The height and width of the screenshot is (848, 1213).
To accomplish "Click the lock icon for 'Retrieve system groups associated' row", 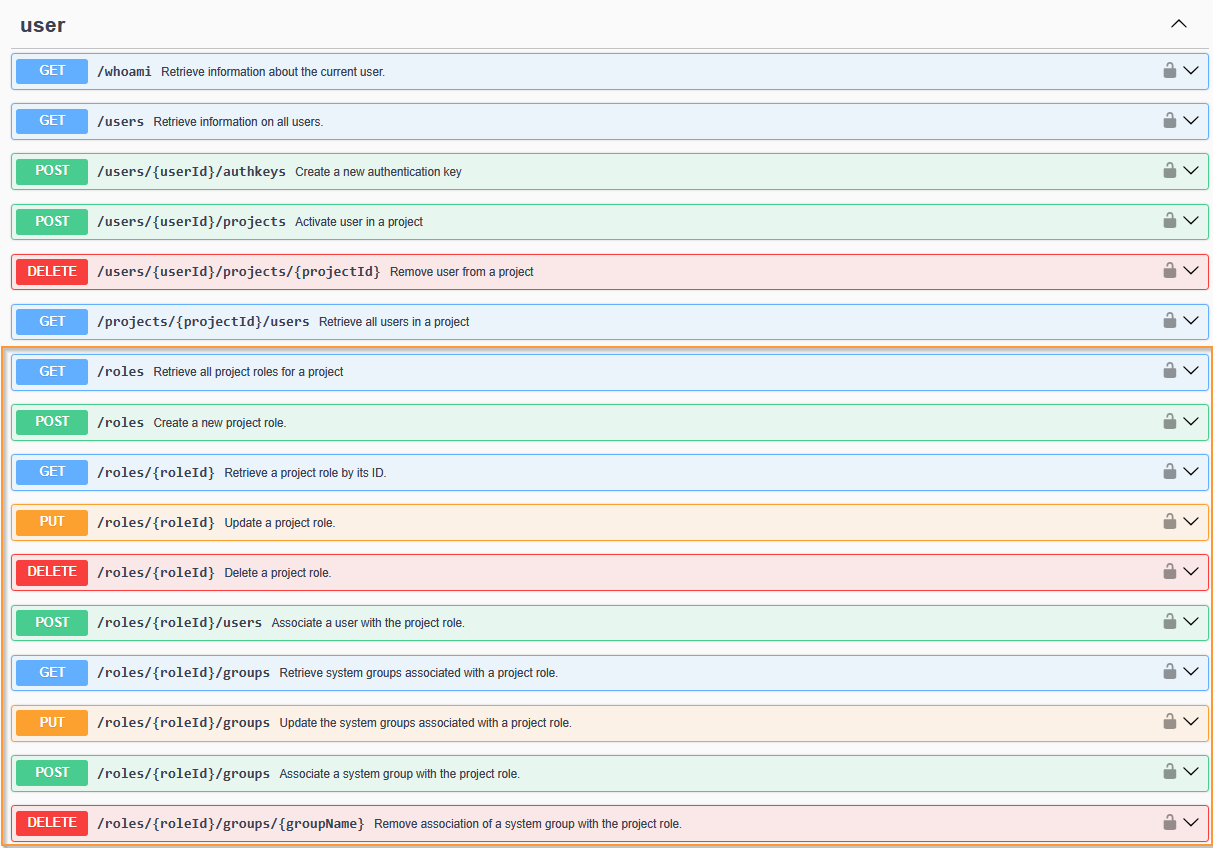I will [x=1169, y=671].
